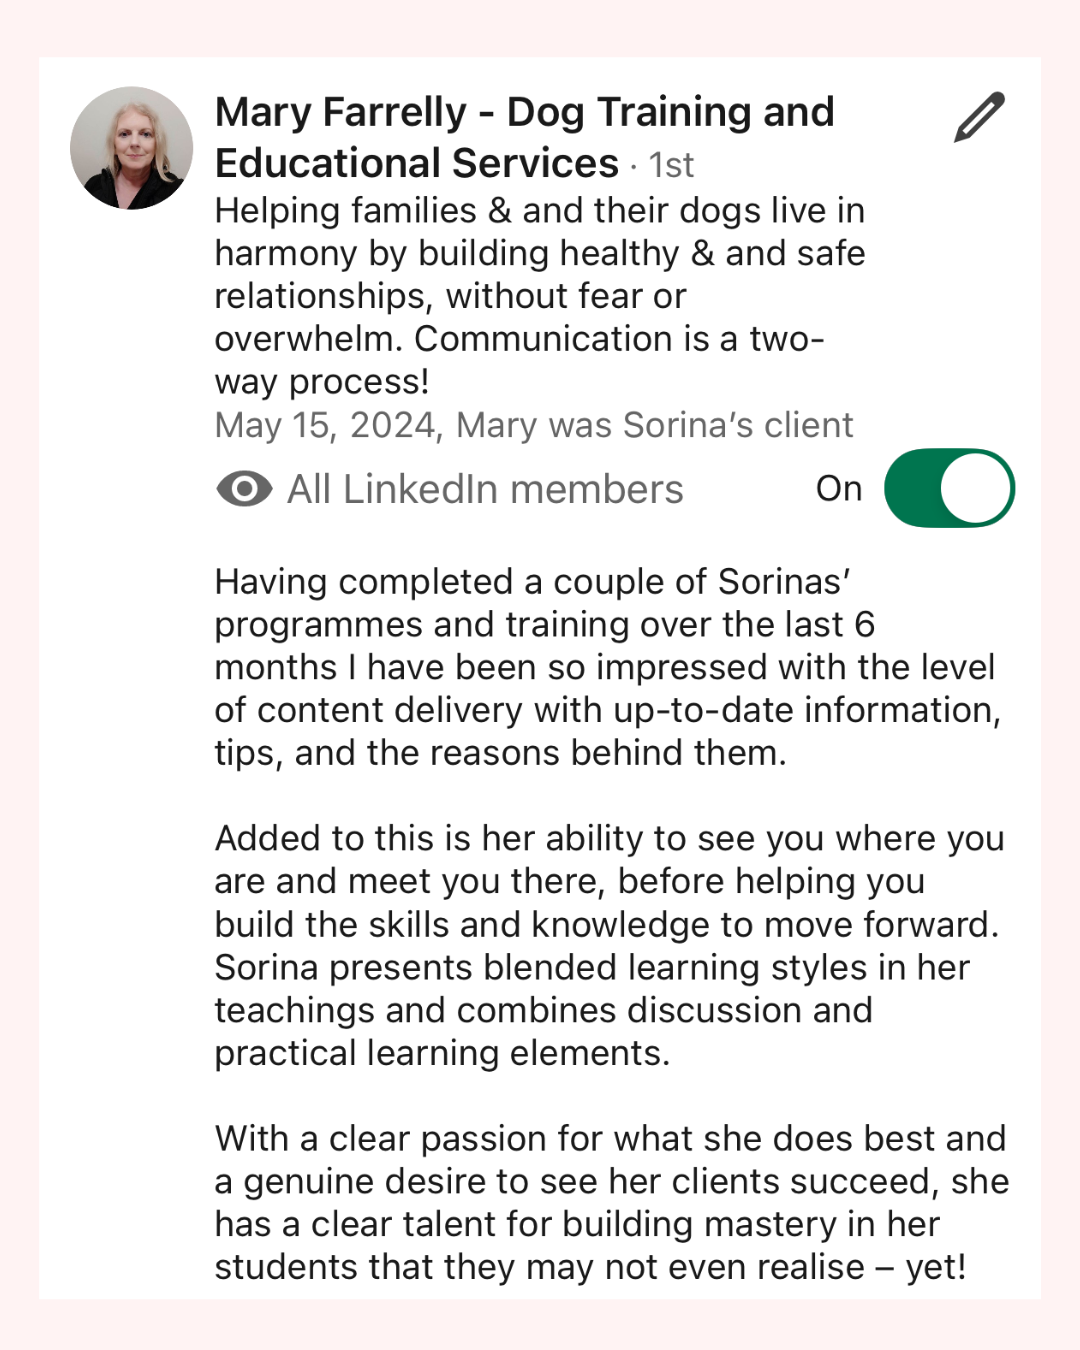
Task: Click 'Educational Services' in the profile title
Action: click(x=416, y=164)
